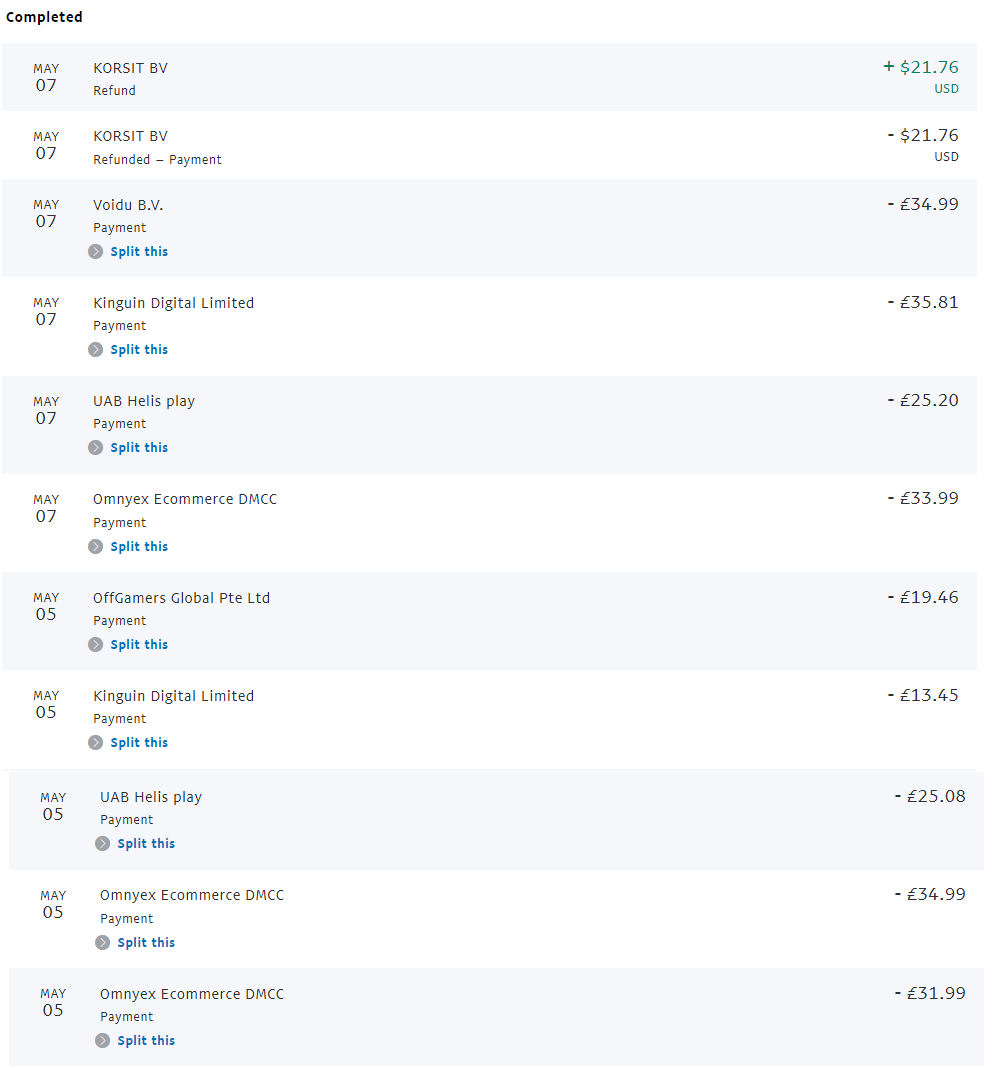
Task: Click arrow icon for Omnyex £34.99 split
Action: pos(102,942)
